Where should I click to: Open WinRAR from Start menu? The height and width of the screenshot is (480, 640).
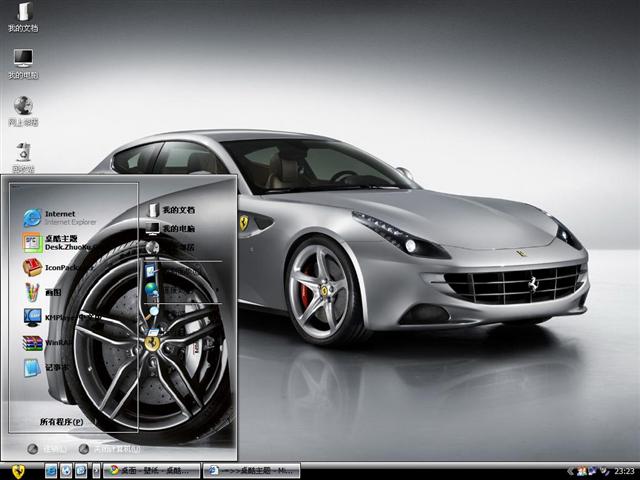click(48, 342)
